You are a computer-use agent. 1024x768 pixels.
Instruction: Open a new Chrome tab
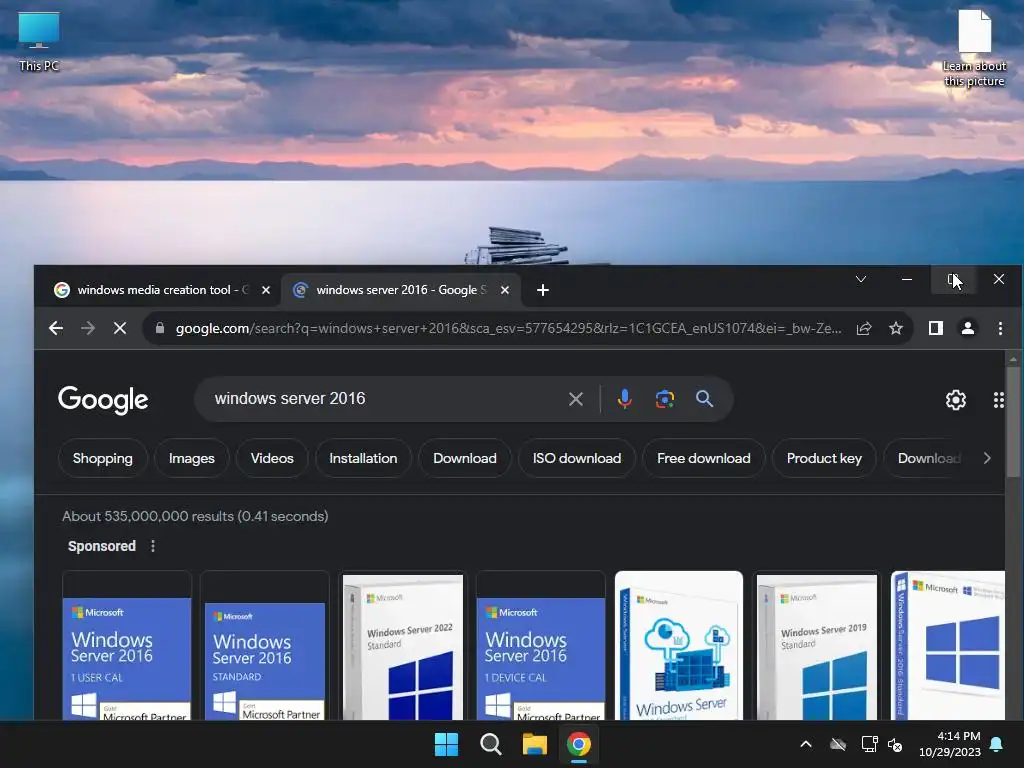point(543,290)
